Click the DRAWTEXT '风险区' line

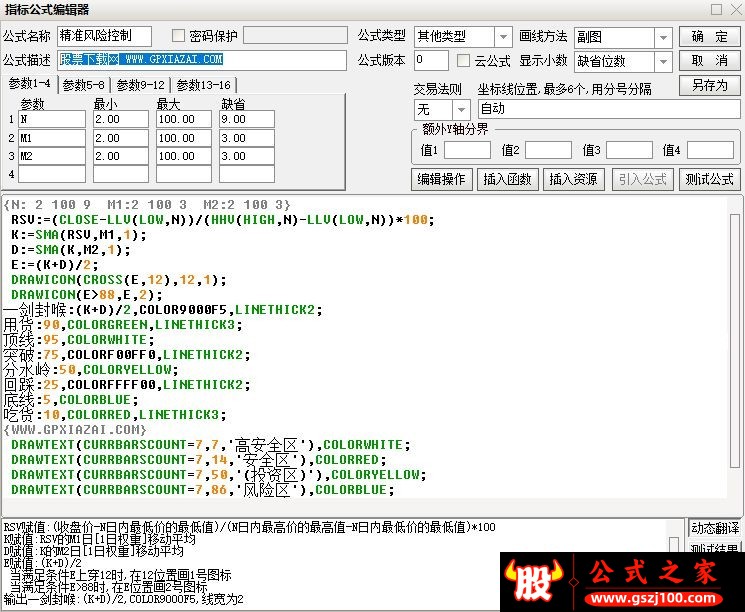[202, 490]
